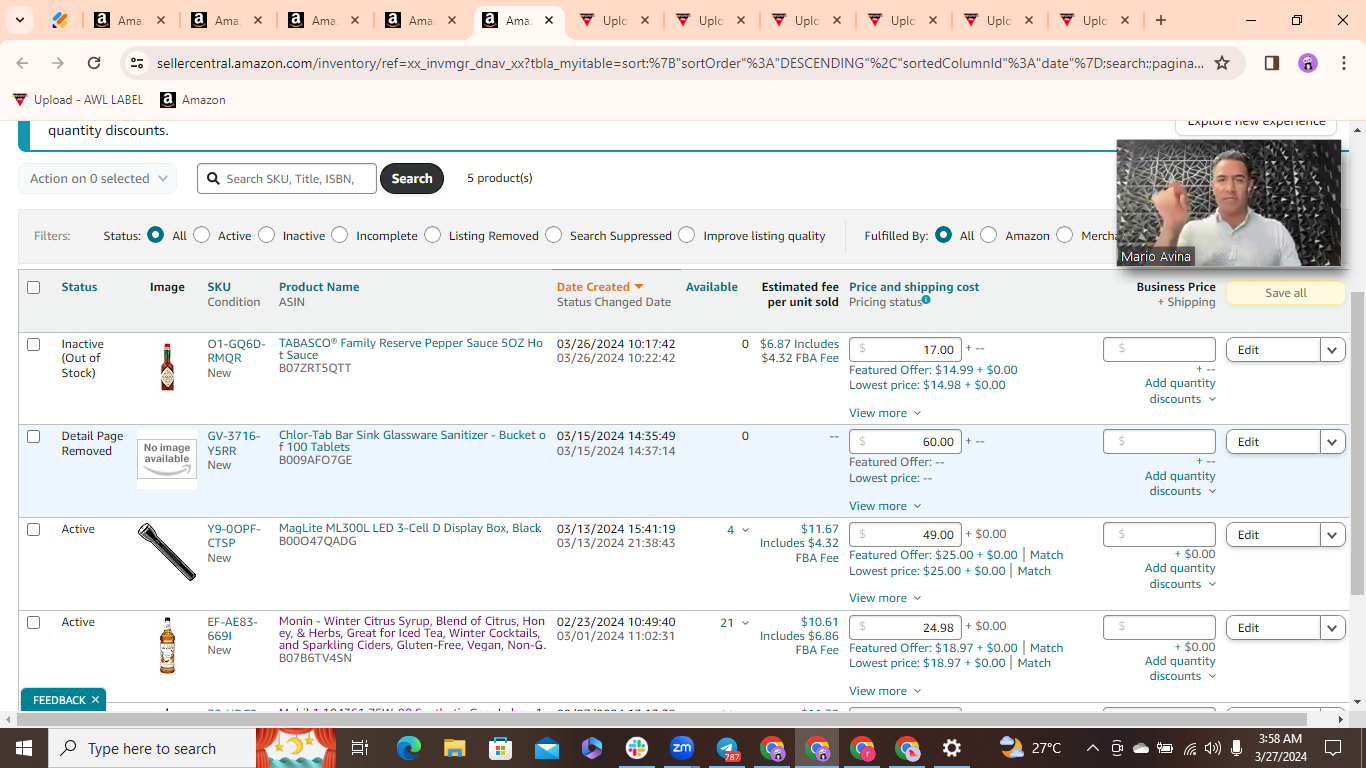1366x768 pixels.
Task: View site information icon in address bar
Action: 138,63
